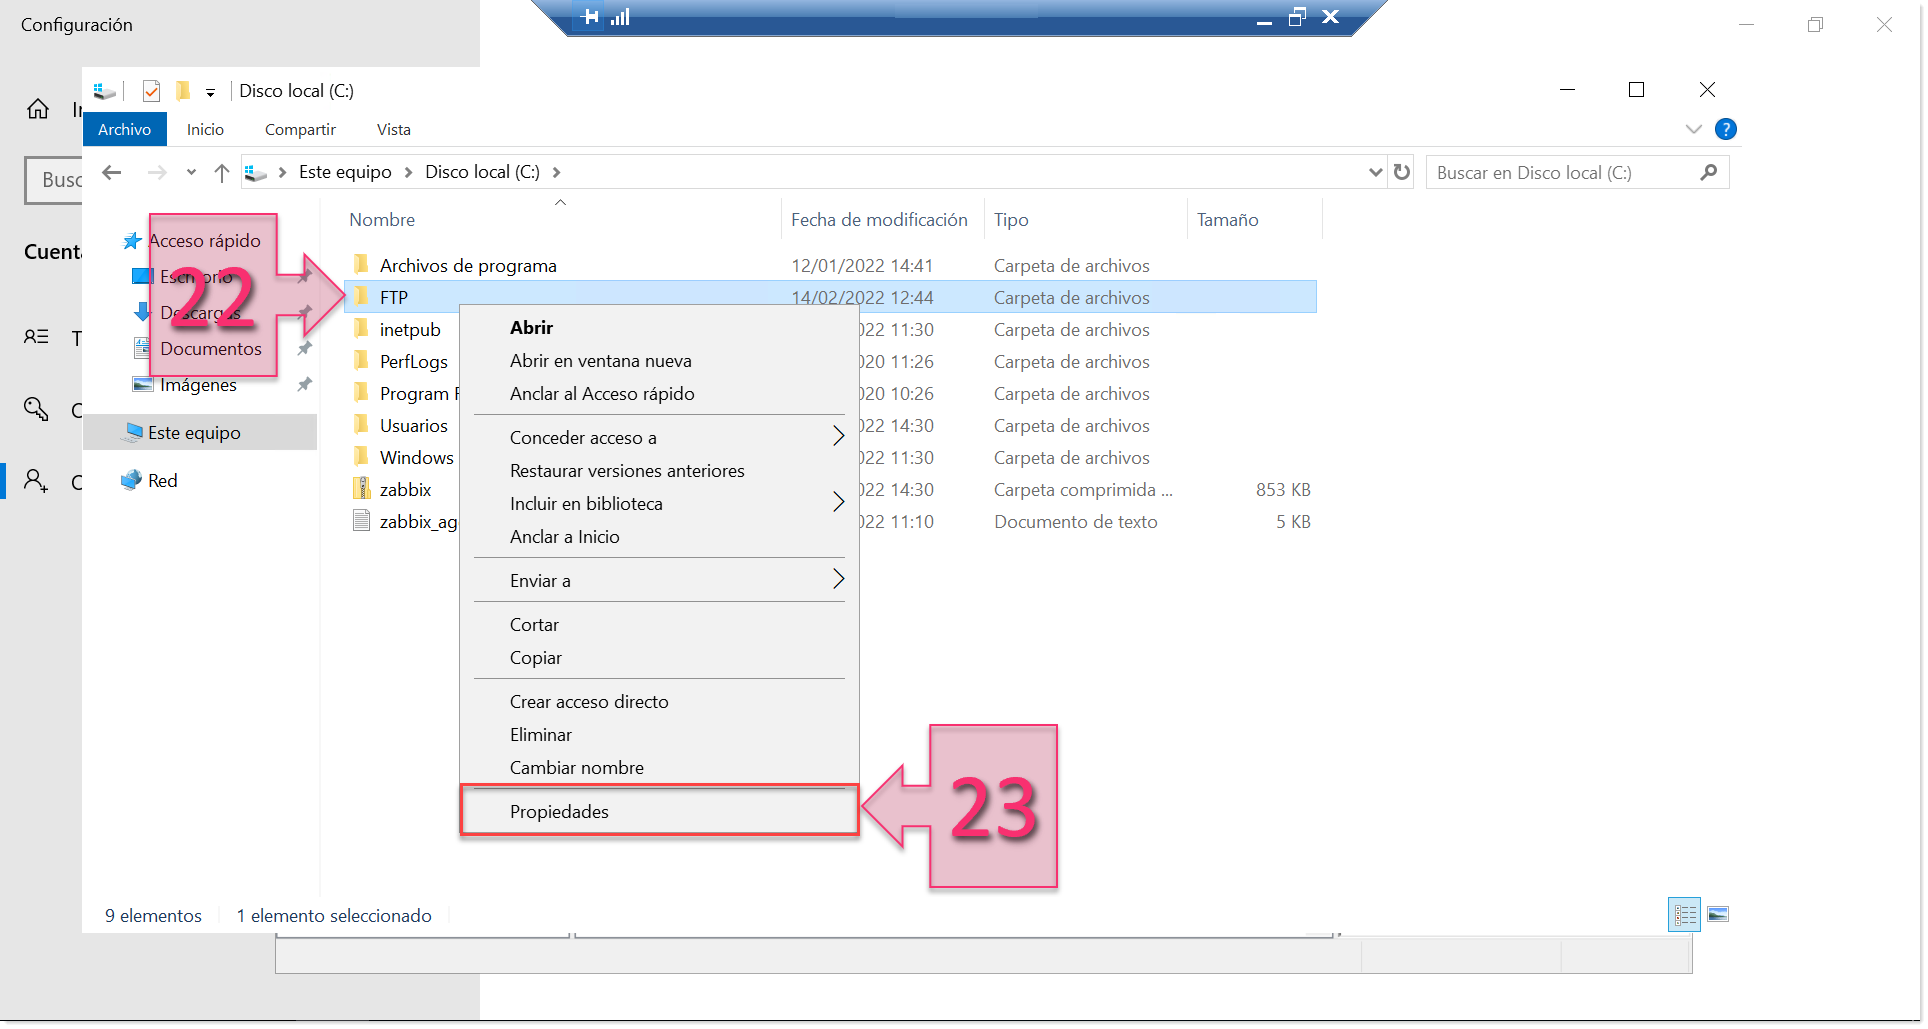1928x1029 pixels.
Task: Click the blue Help question mark button
Action: 1726,128
